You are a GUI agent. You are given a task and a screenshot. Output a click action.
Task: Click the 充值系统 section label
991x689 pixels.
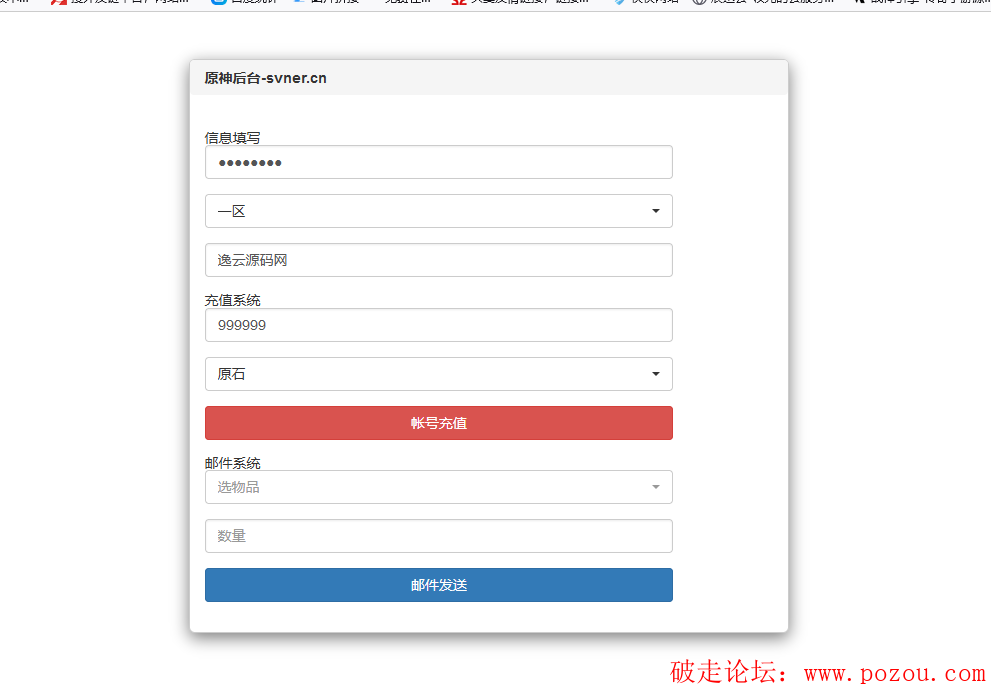click(232, 300)
